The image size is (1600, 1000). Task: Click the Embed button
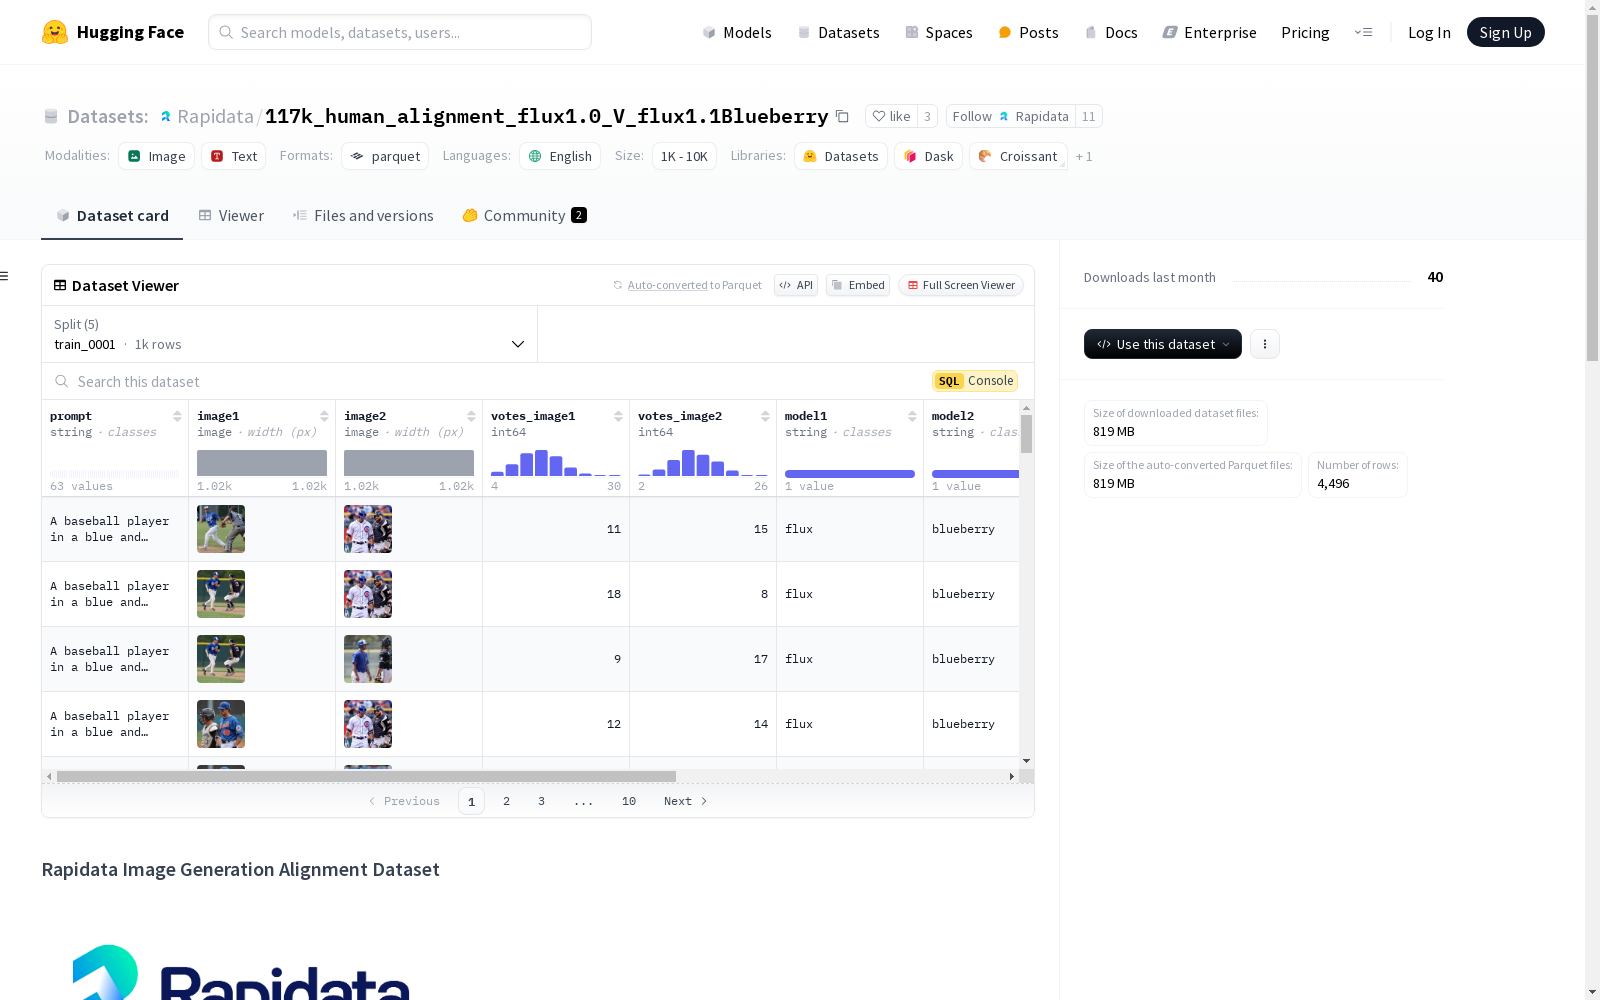click(x=858, y=285)
